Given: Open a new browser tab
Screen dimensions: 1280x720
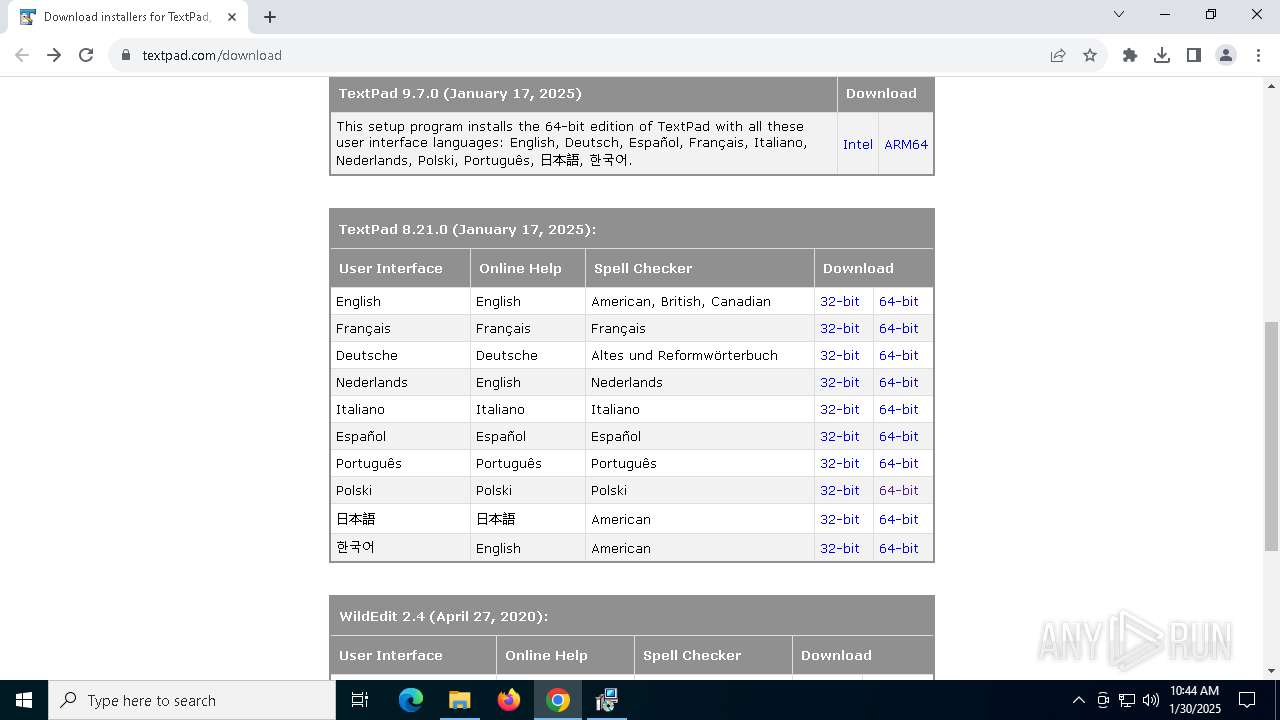Looking at the screenshot, I should point(270,16).
